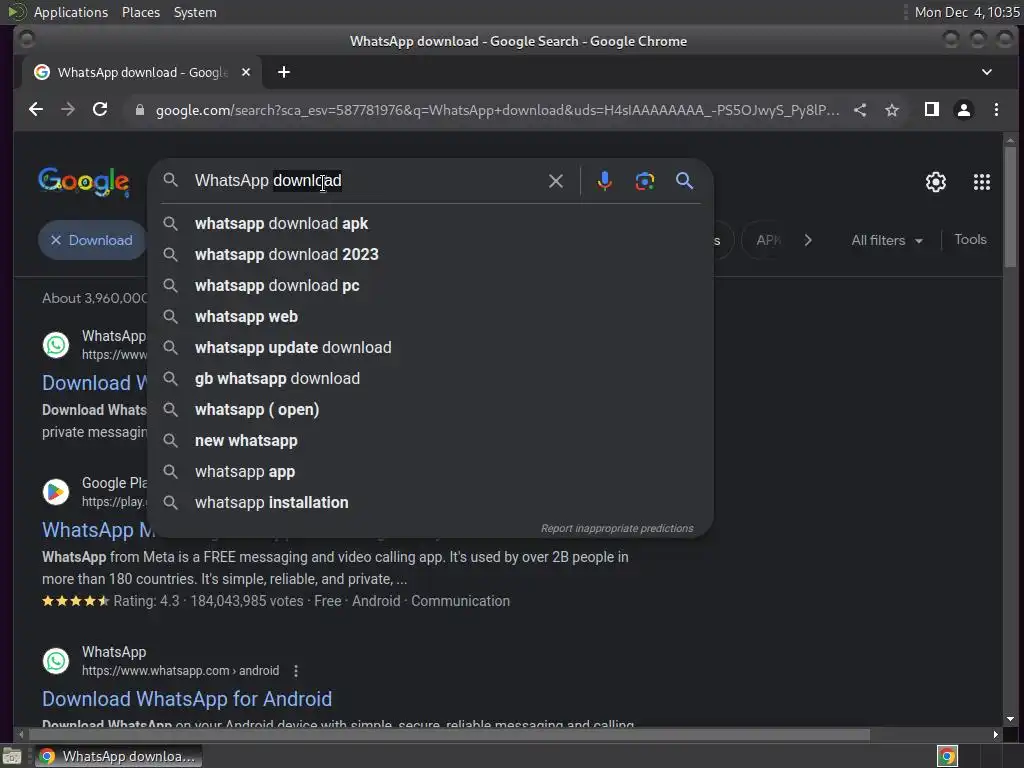The height and width of the screenshot is (768, 1024).
Task: Choose suggestion whatsapp ( open)
Action: 431,409
